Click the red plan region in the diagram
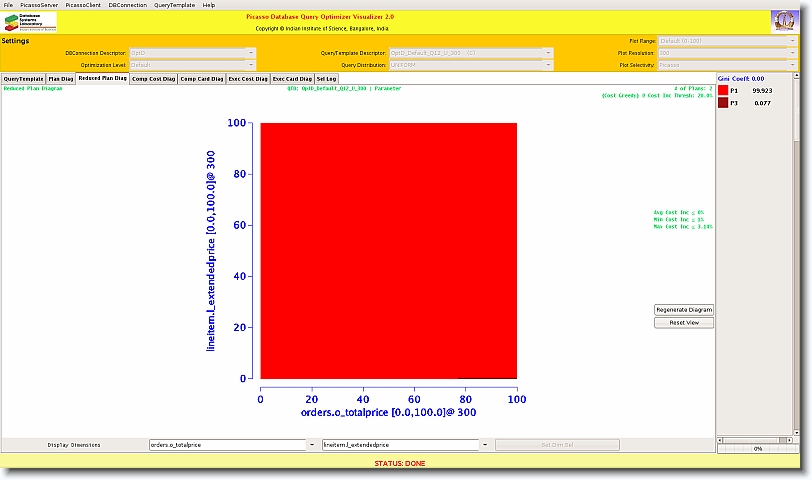The width and height of the screenshot is (812, 480). click(x=388, y=250)
